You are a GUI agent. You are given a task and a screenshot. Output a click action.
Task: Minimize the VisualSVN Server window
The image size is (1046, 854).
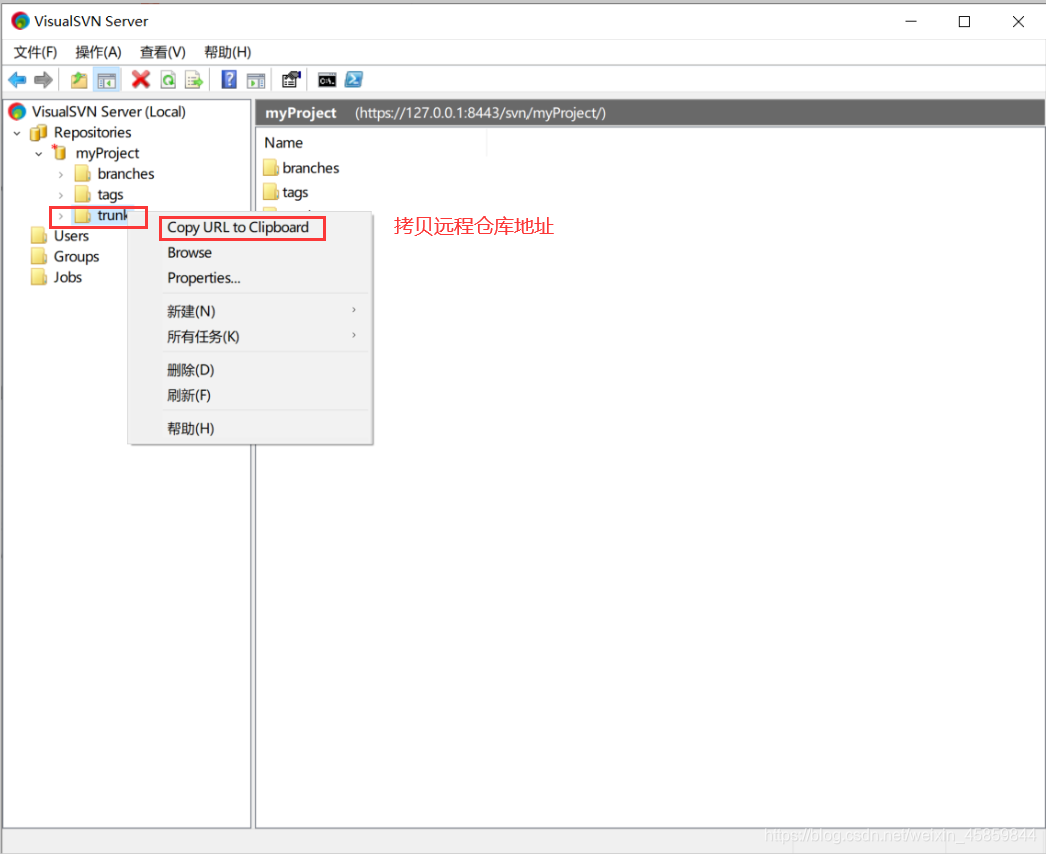pyautogui.click(x=911, y=21)
